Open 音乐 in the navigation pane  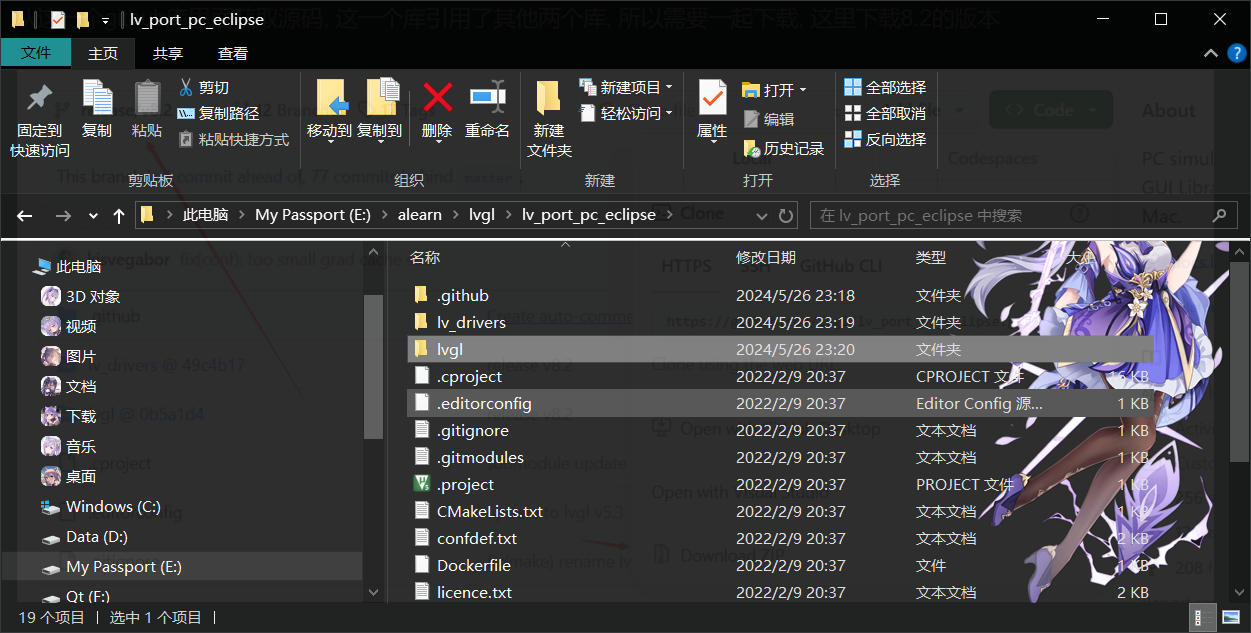coord(81,447)
